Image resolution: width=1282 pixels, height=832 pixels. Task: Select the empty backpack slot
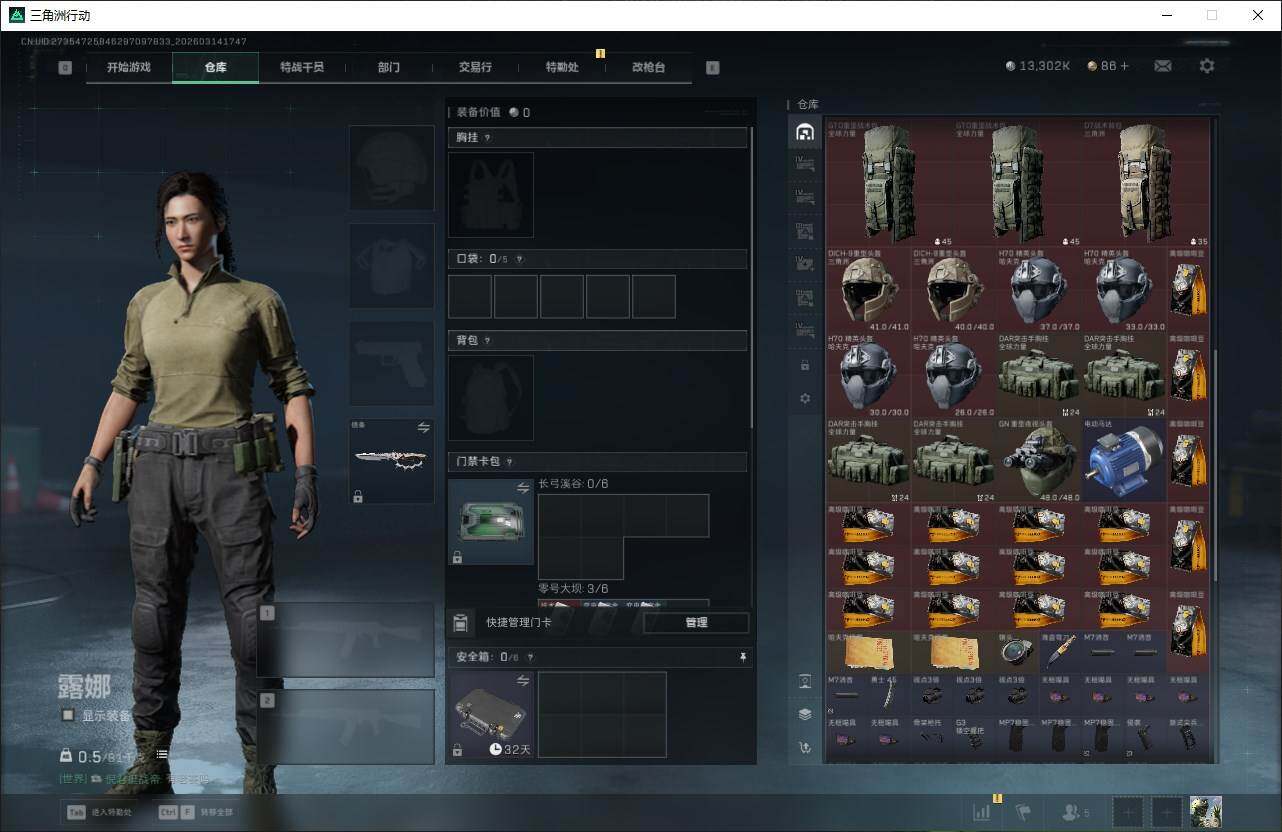click(491, 398)
